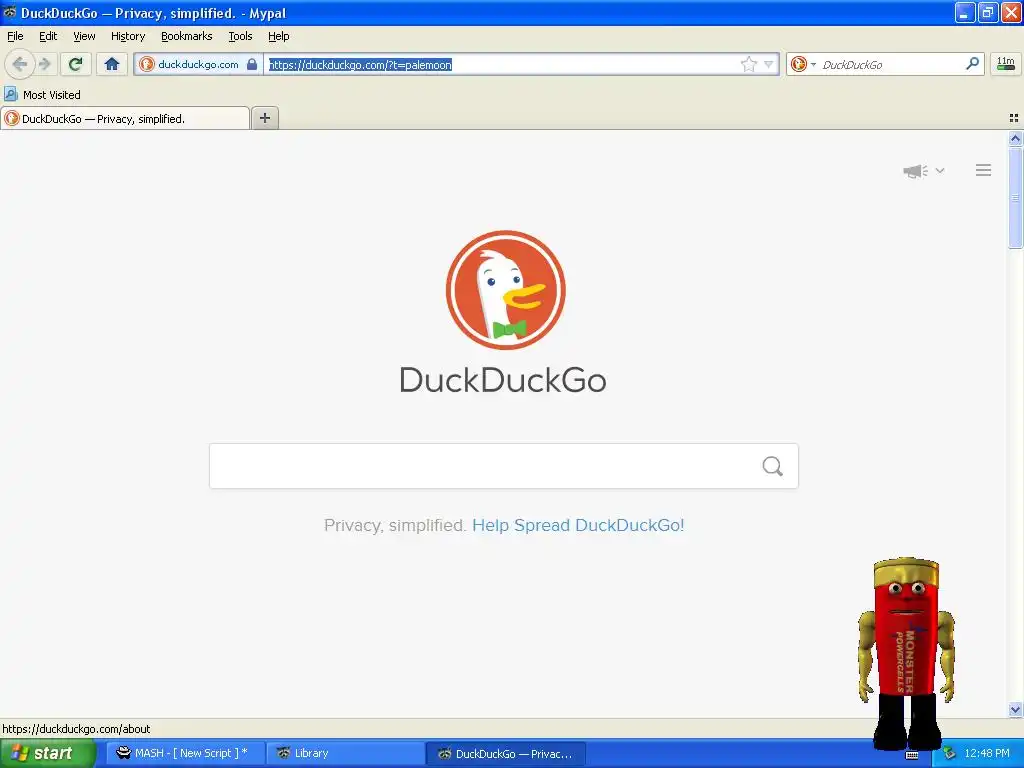Open the search engine selector dropdown

(803, 64)
